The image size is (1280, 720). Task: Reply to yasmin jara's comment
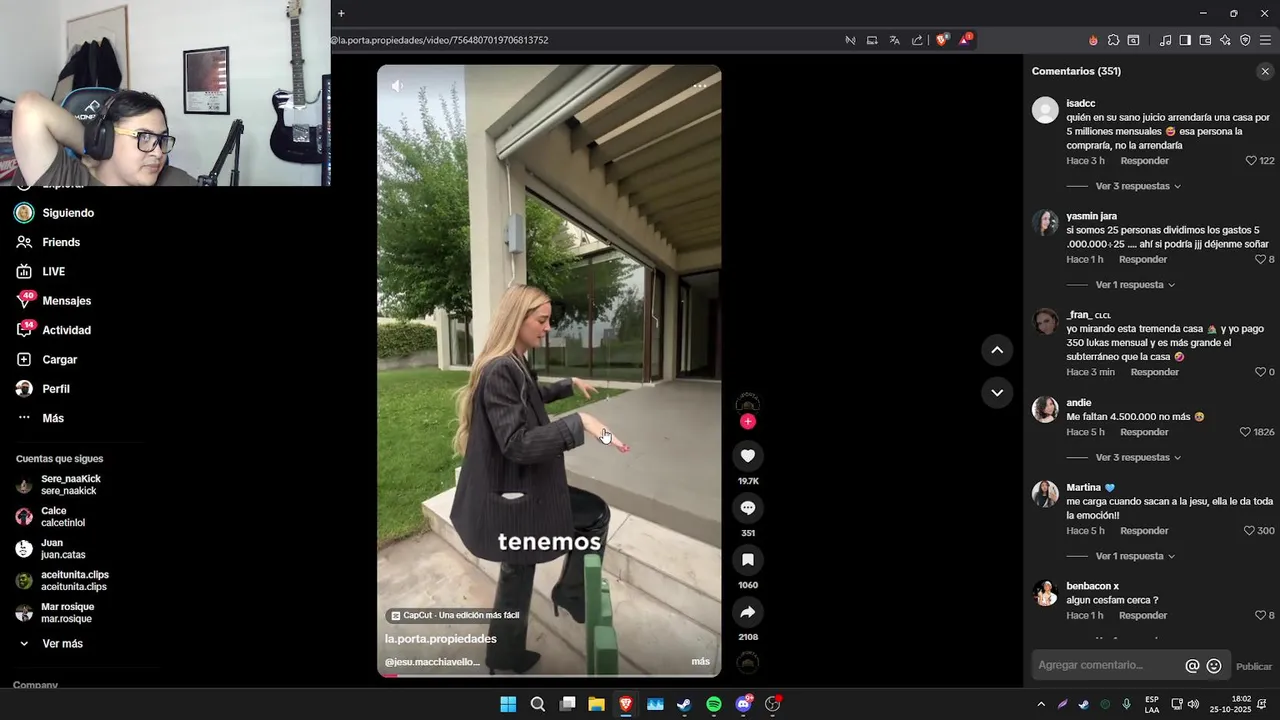click(1143, 259)
